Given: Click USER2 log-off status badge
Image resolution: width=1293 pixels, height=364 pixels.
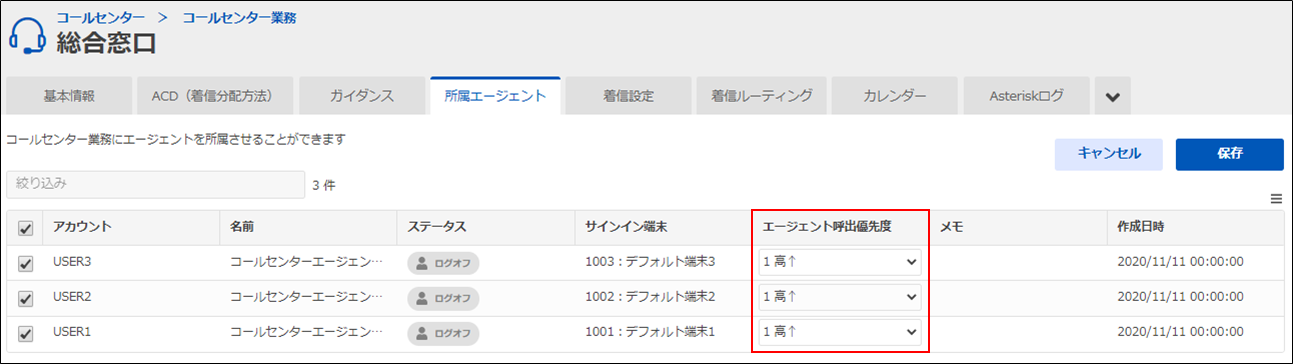Looking at the screenshot, I should tap(443, 298).
